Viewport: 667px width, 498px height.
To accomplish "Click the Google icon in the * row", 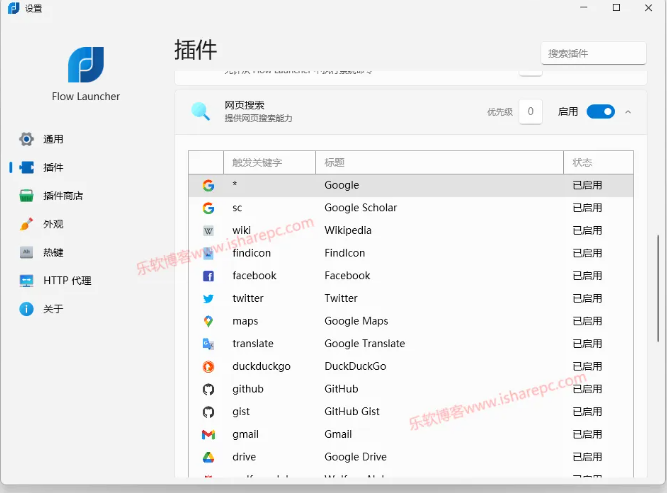I will (x=208, y=185).
